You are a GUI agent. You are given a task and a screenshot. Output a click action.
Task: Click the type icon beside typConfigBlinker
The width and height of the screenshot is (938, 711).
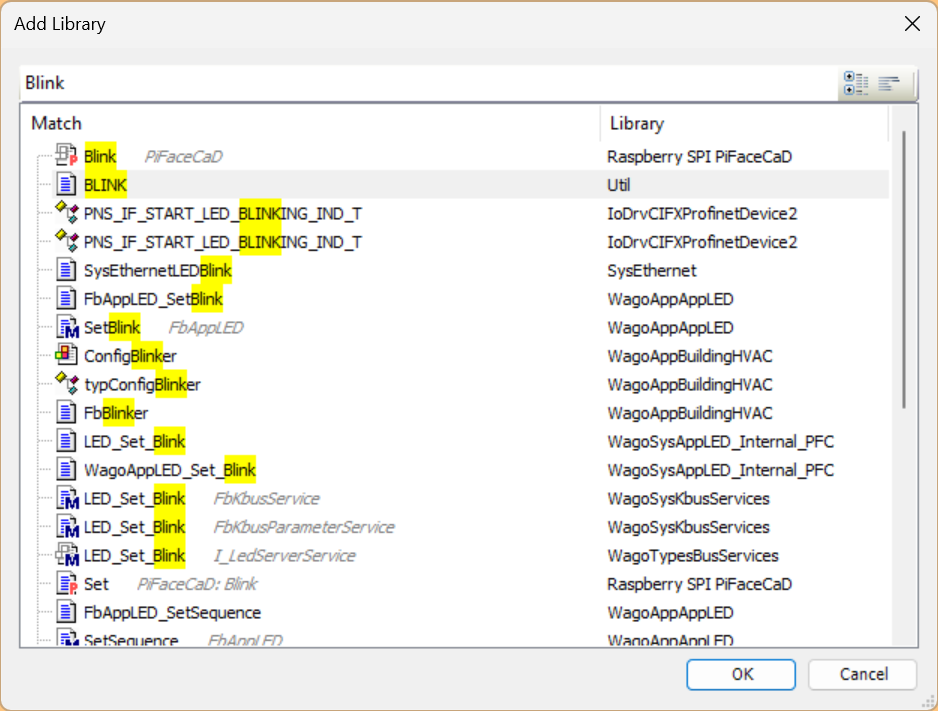(66, 384)
